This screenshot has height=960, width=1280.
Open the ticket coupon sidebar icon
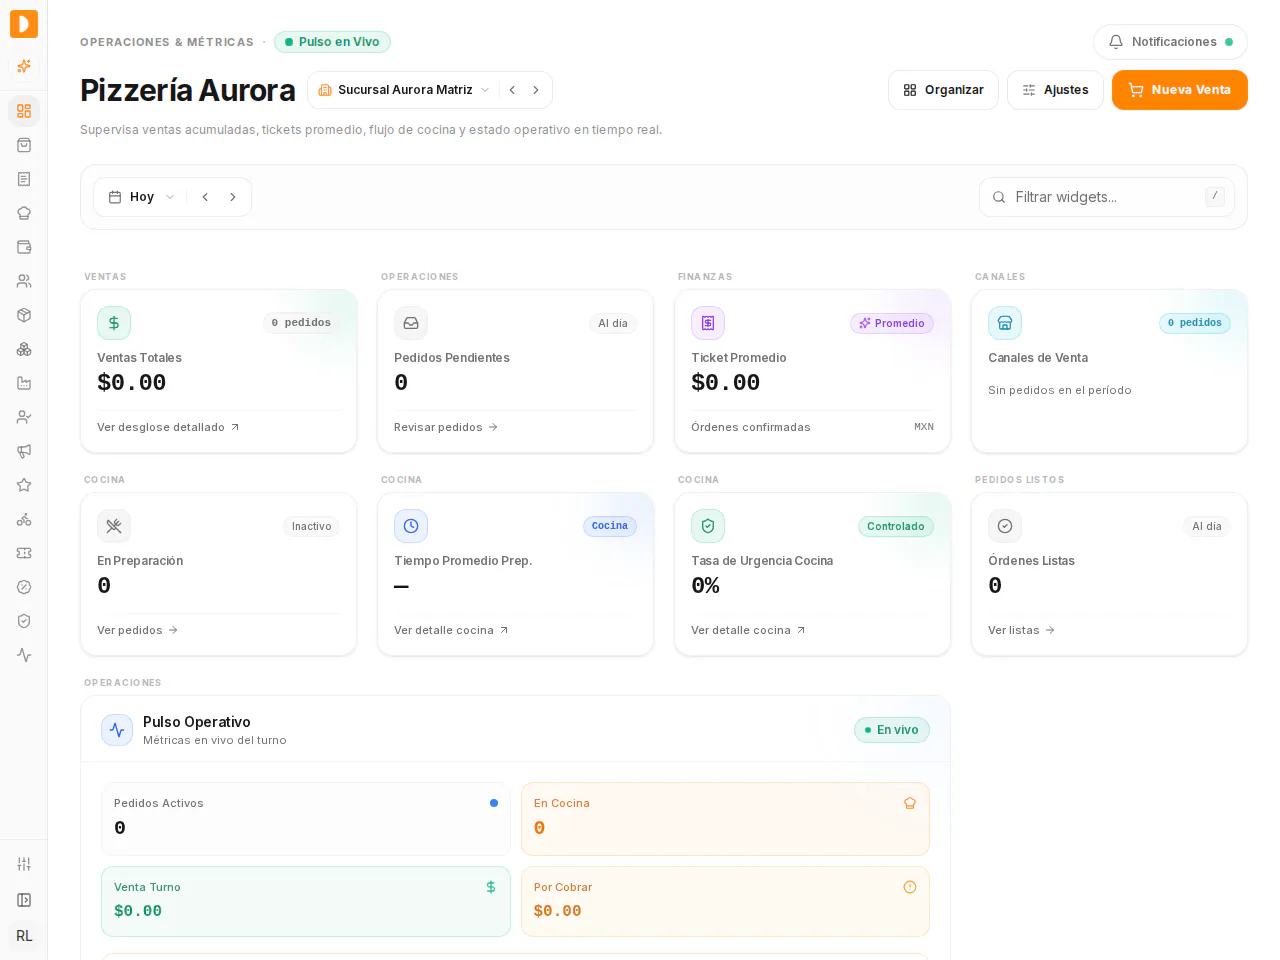[x=24, y=553]
